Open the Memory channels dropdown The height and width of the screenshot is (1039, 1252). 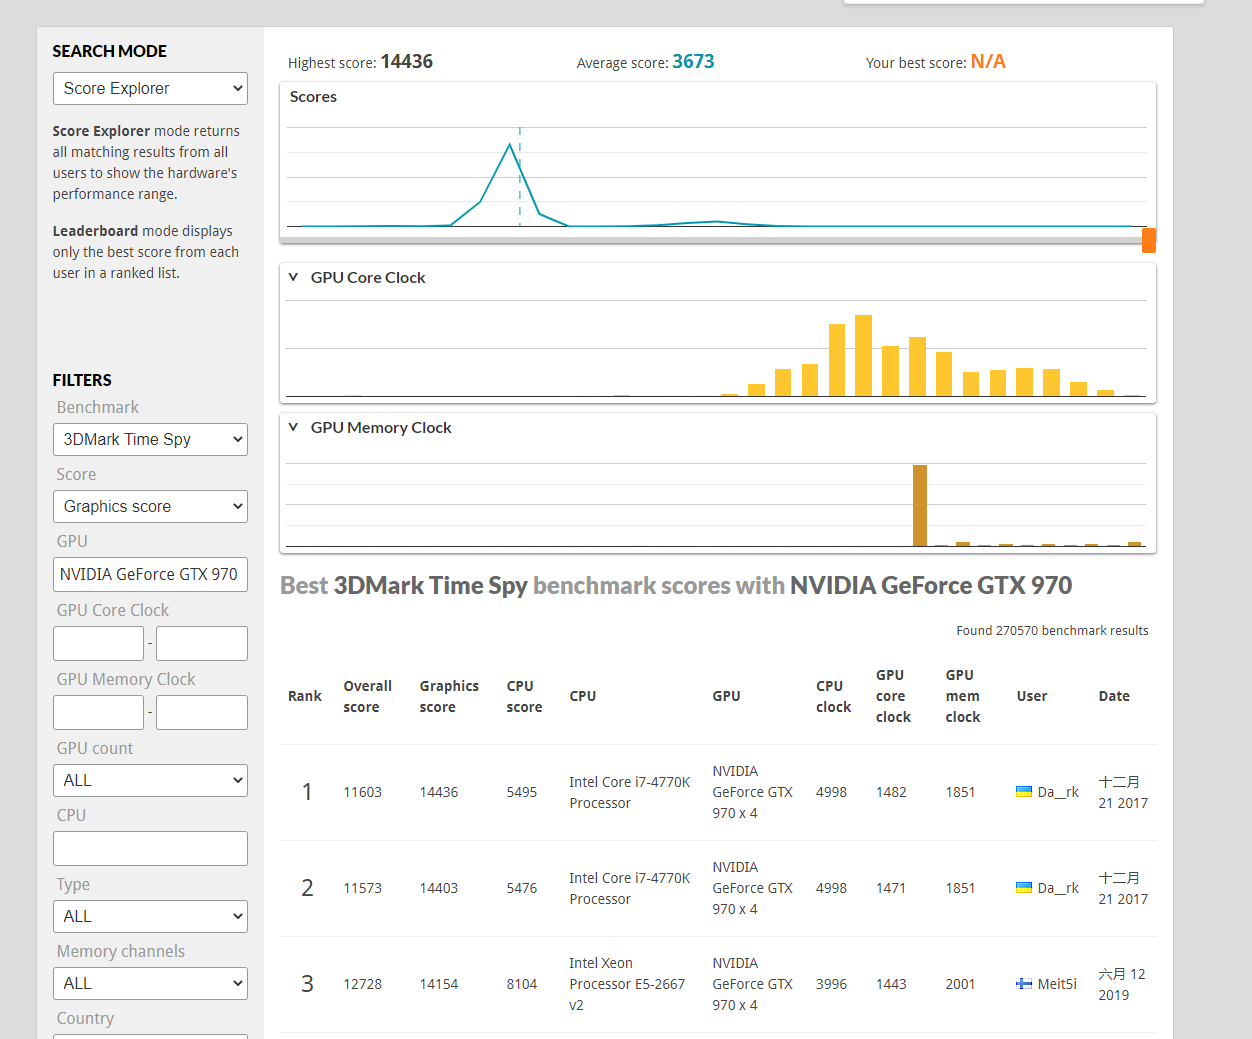tap(150, 983)
